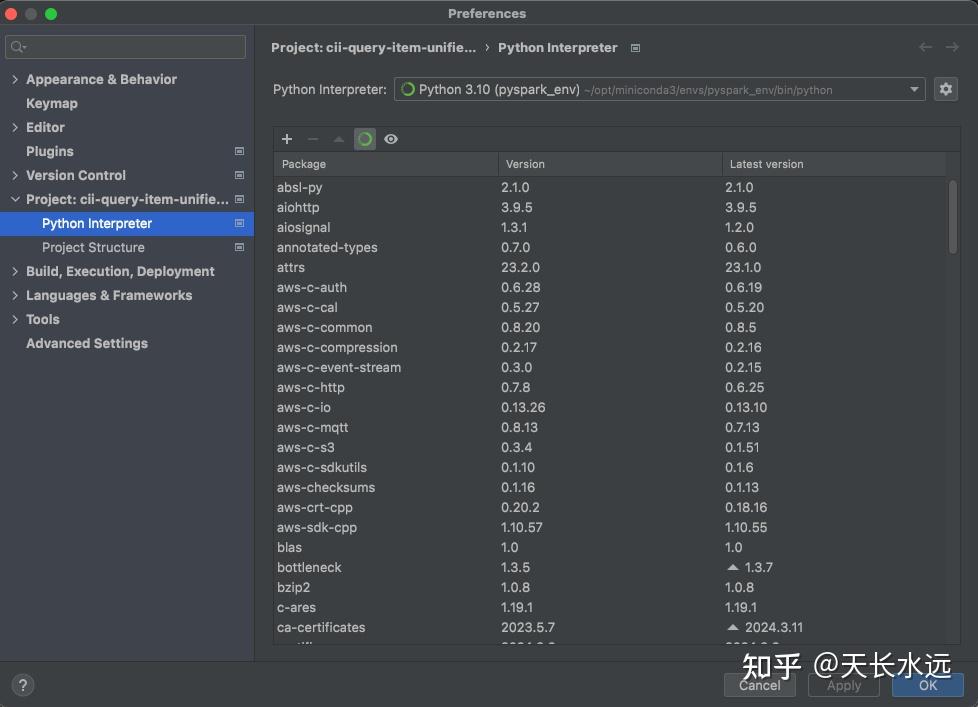Select the aws-c-http package row
The height and width of the screenshot is (707, 978).
400,387
